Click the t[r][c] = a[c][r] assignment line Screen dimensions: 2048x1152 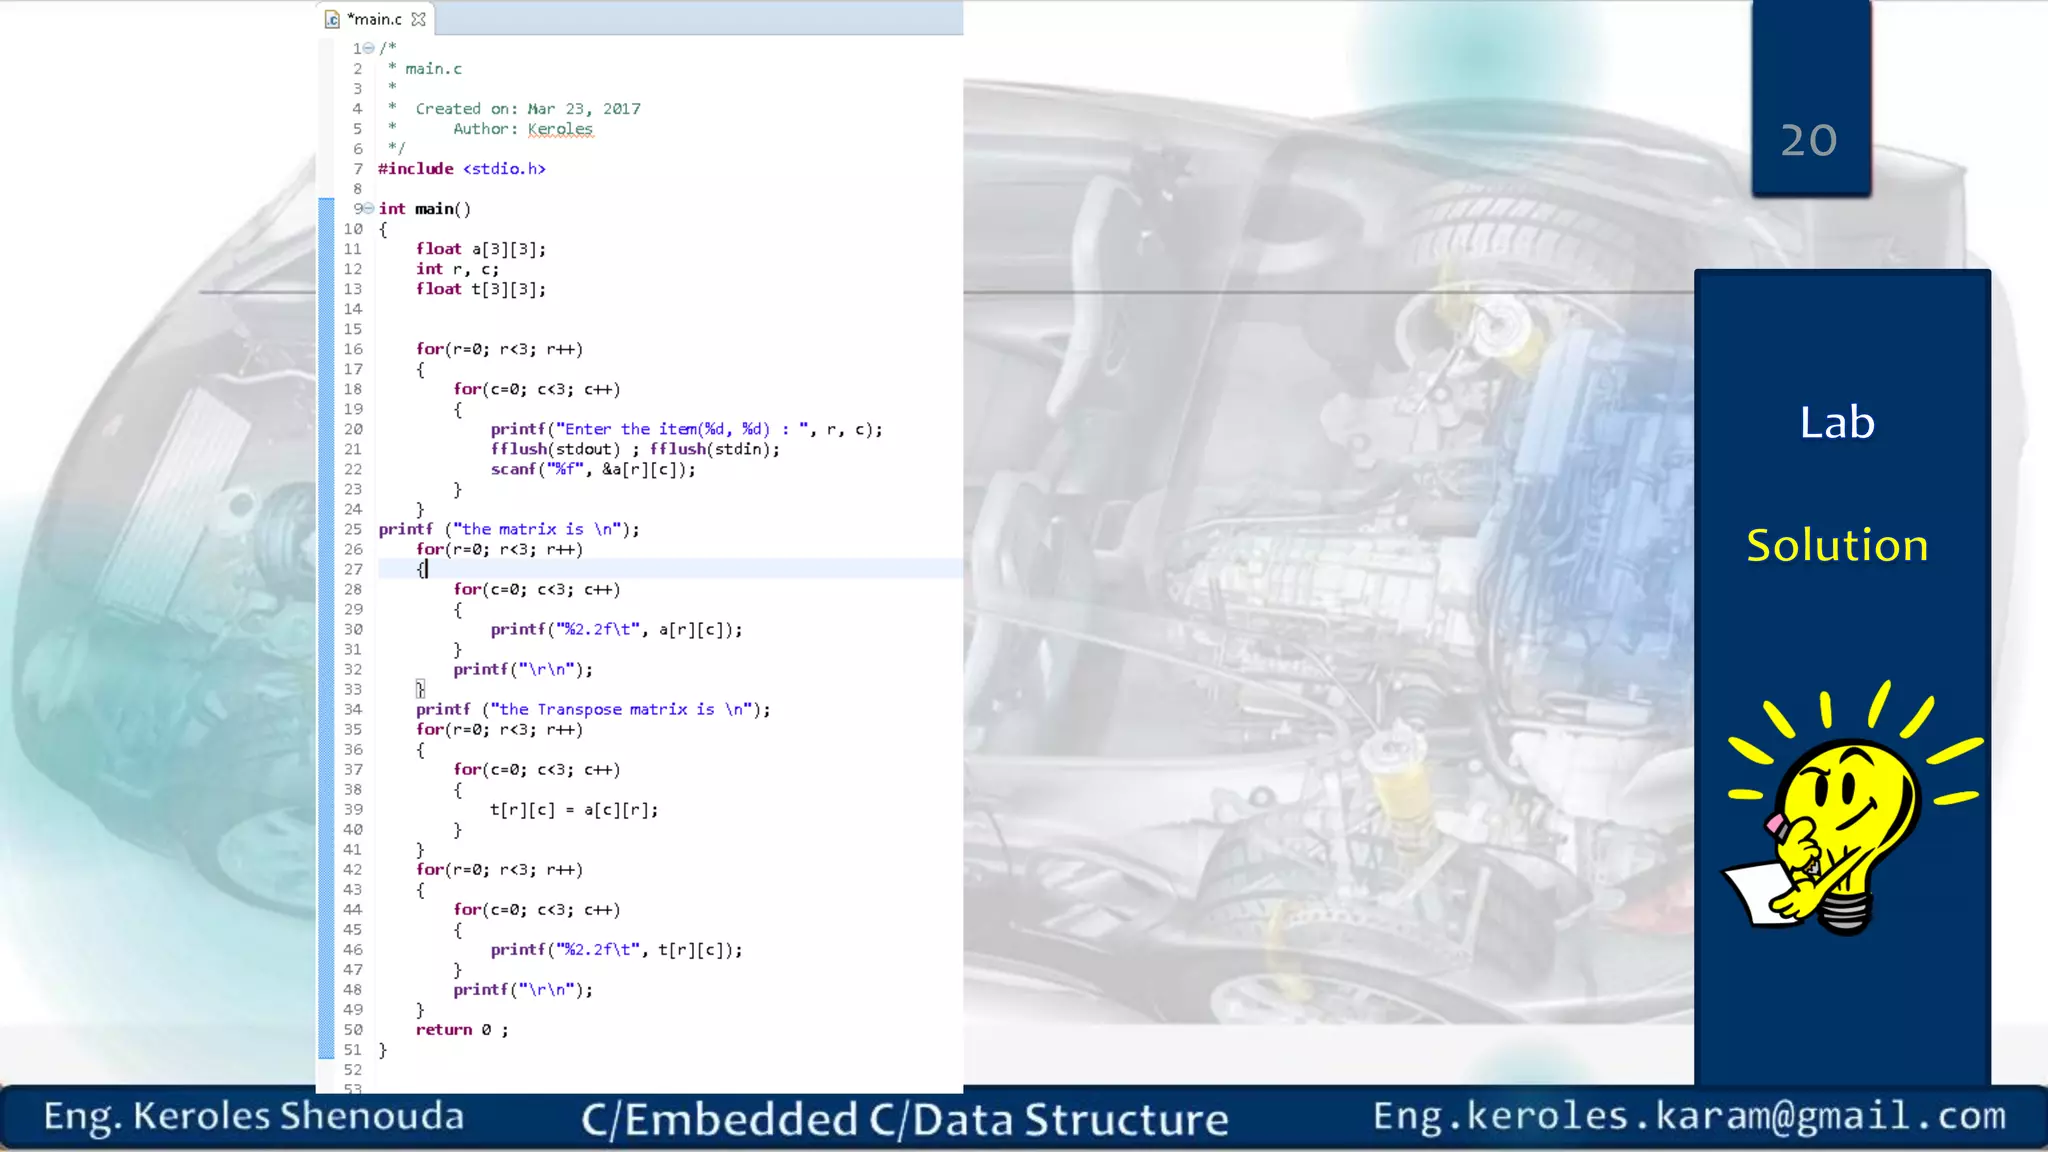574,810
